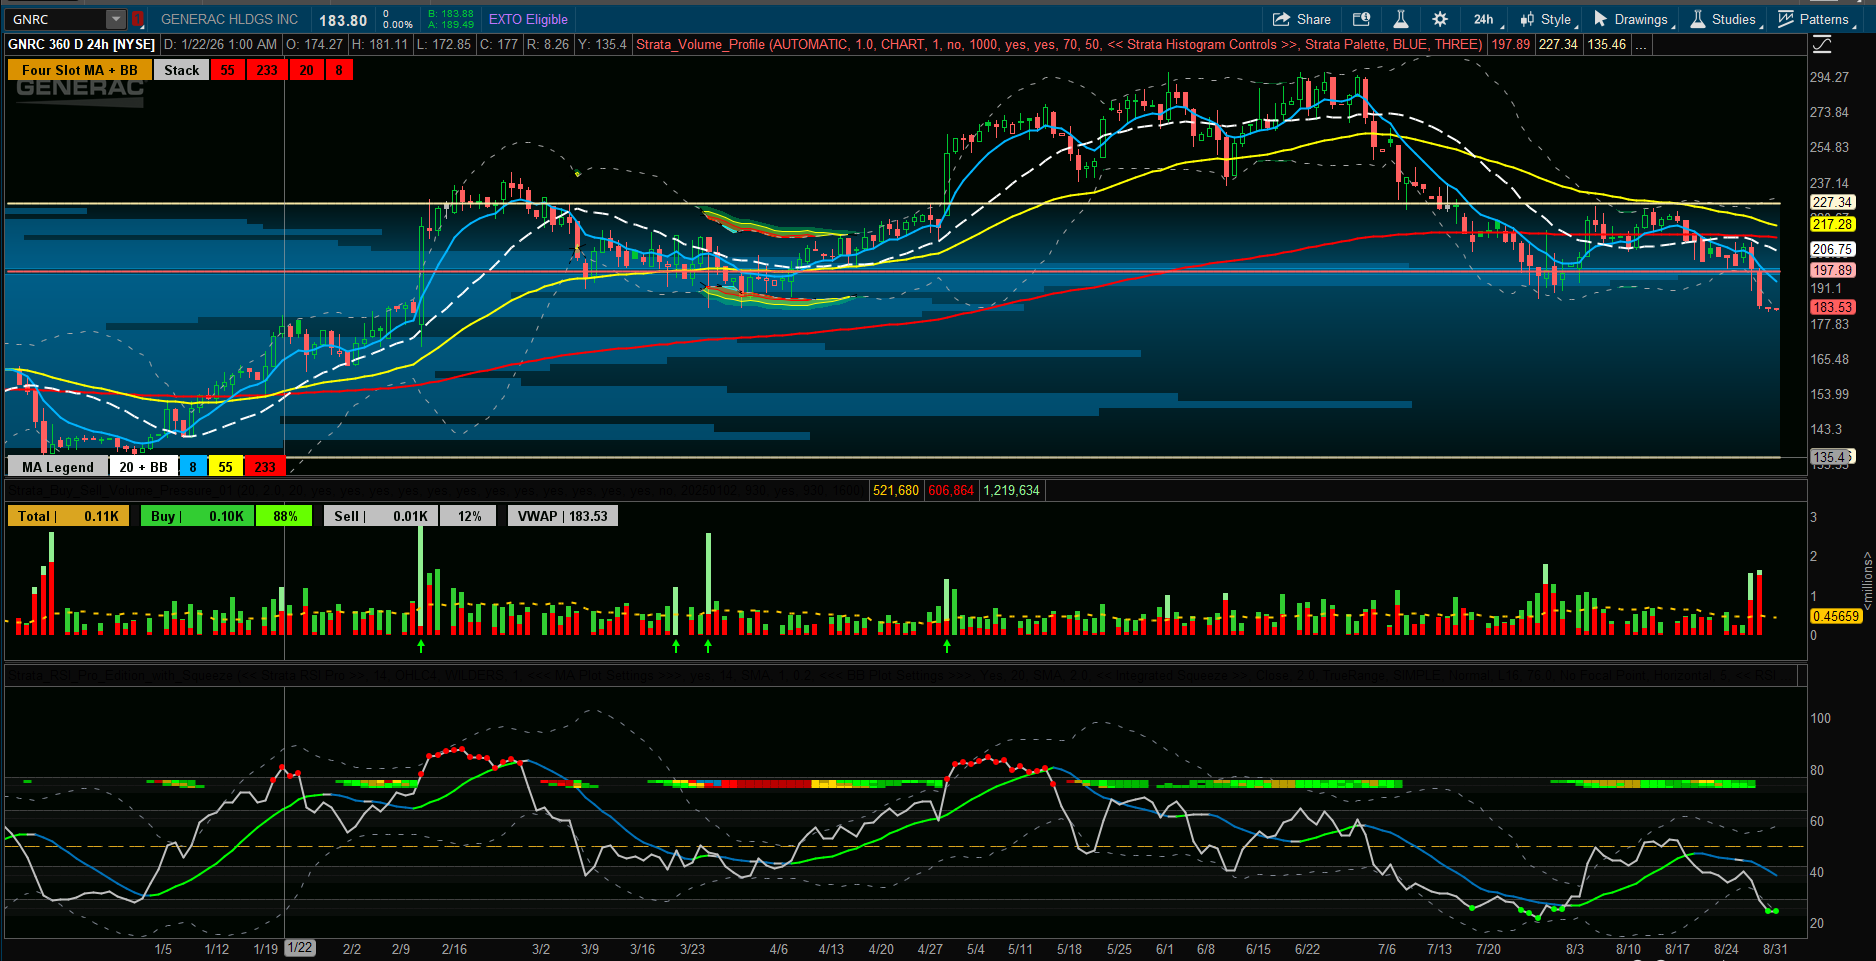
Task: Toggle the Stack label
Action: (x=182, y=70)
